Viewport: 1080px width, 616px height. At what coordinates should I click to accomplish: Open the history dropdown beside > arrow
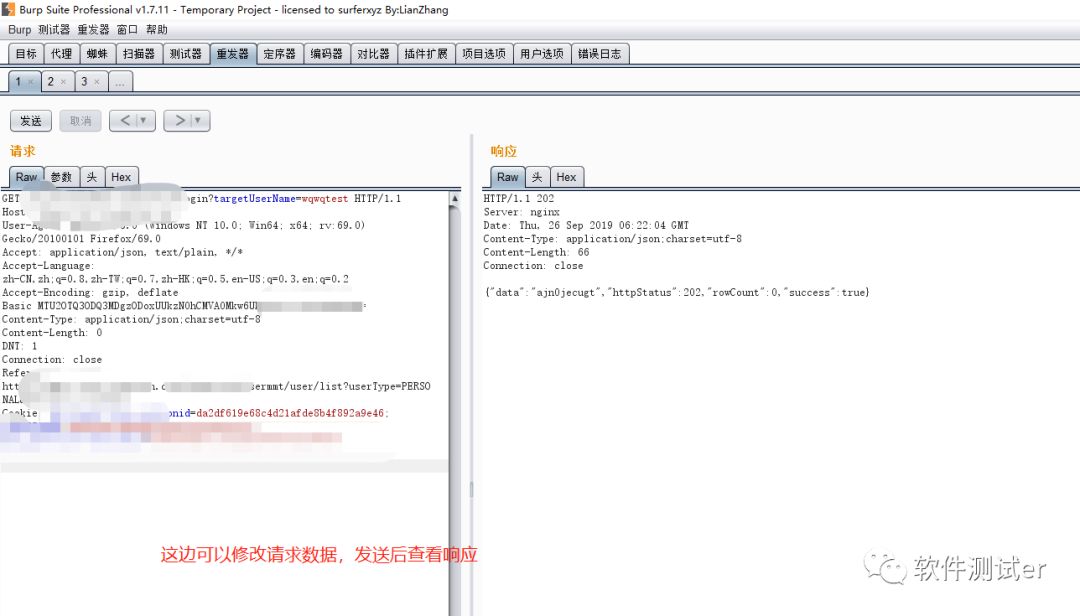click(198, 121)
